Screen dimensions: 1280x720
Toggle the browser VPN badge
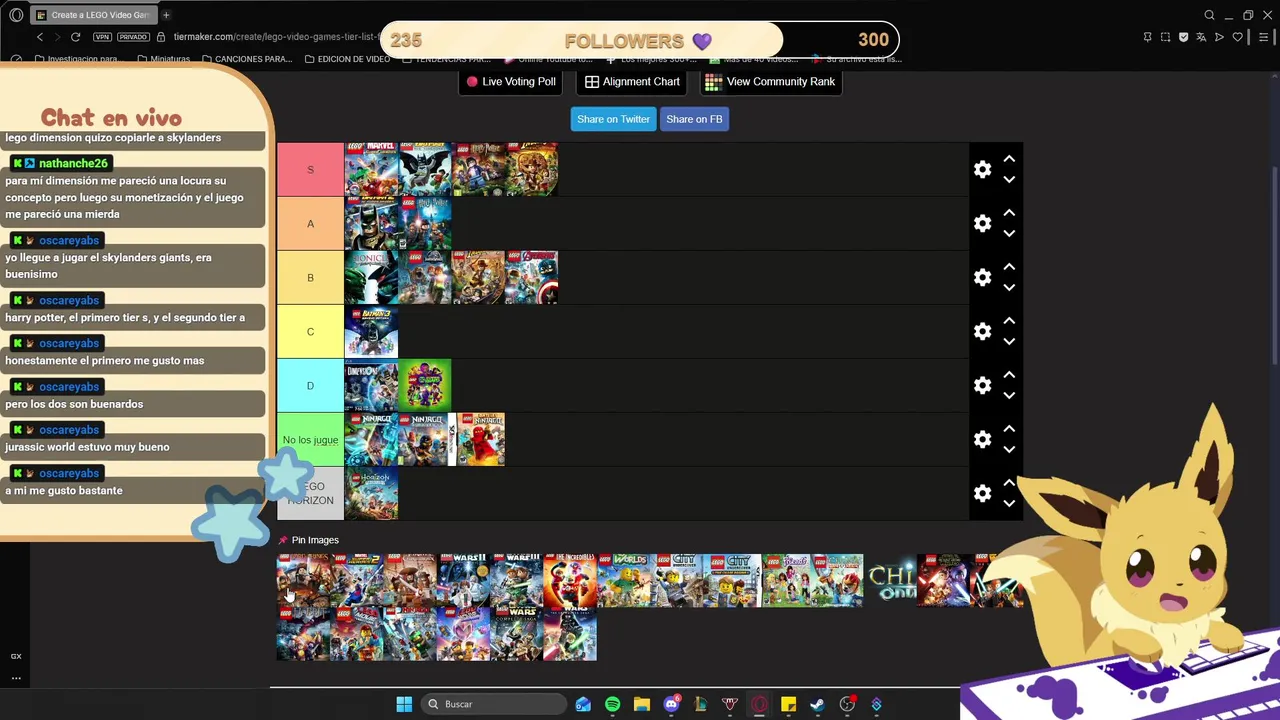tap(102, 37)
